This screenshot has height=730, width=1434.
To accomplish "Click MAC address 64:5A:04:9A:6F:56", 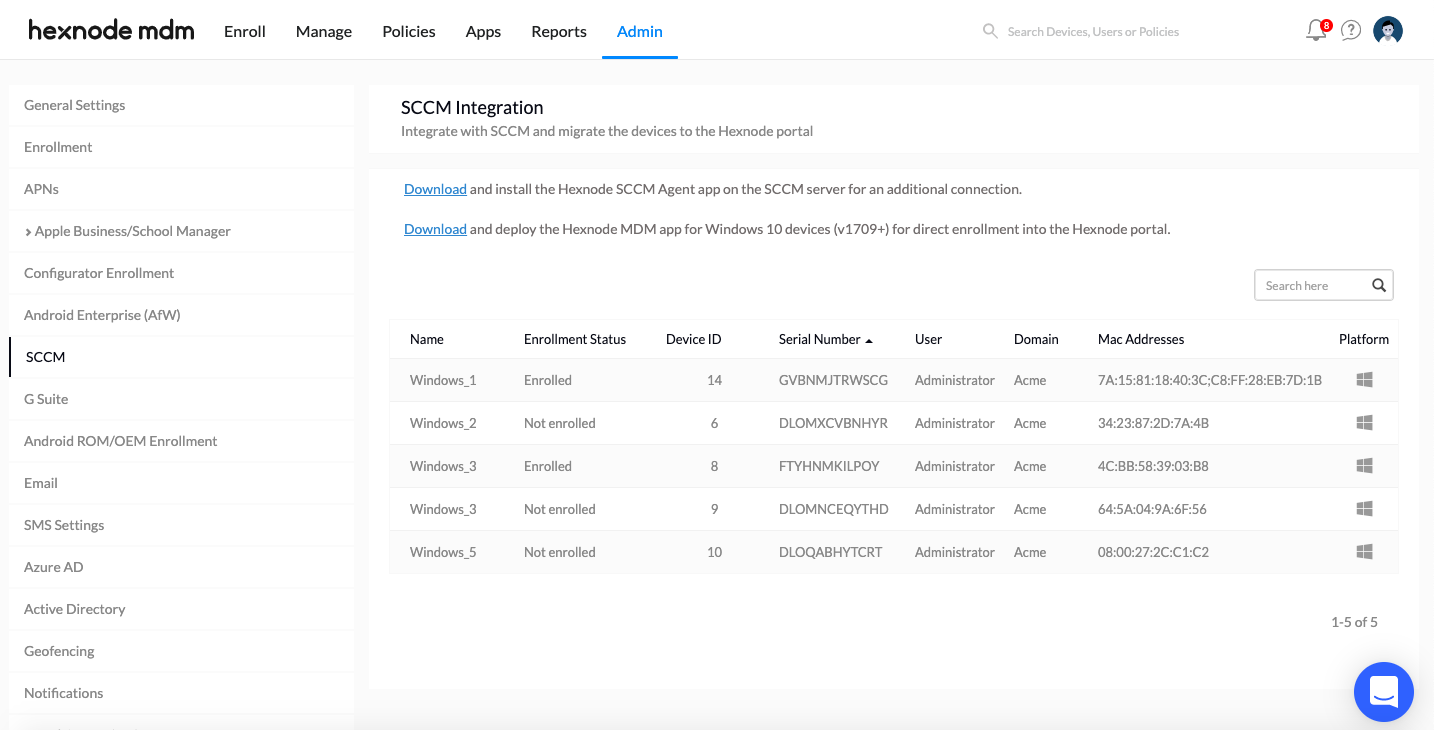I will click(x=1152, y=509).
